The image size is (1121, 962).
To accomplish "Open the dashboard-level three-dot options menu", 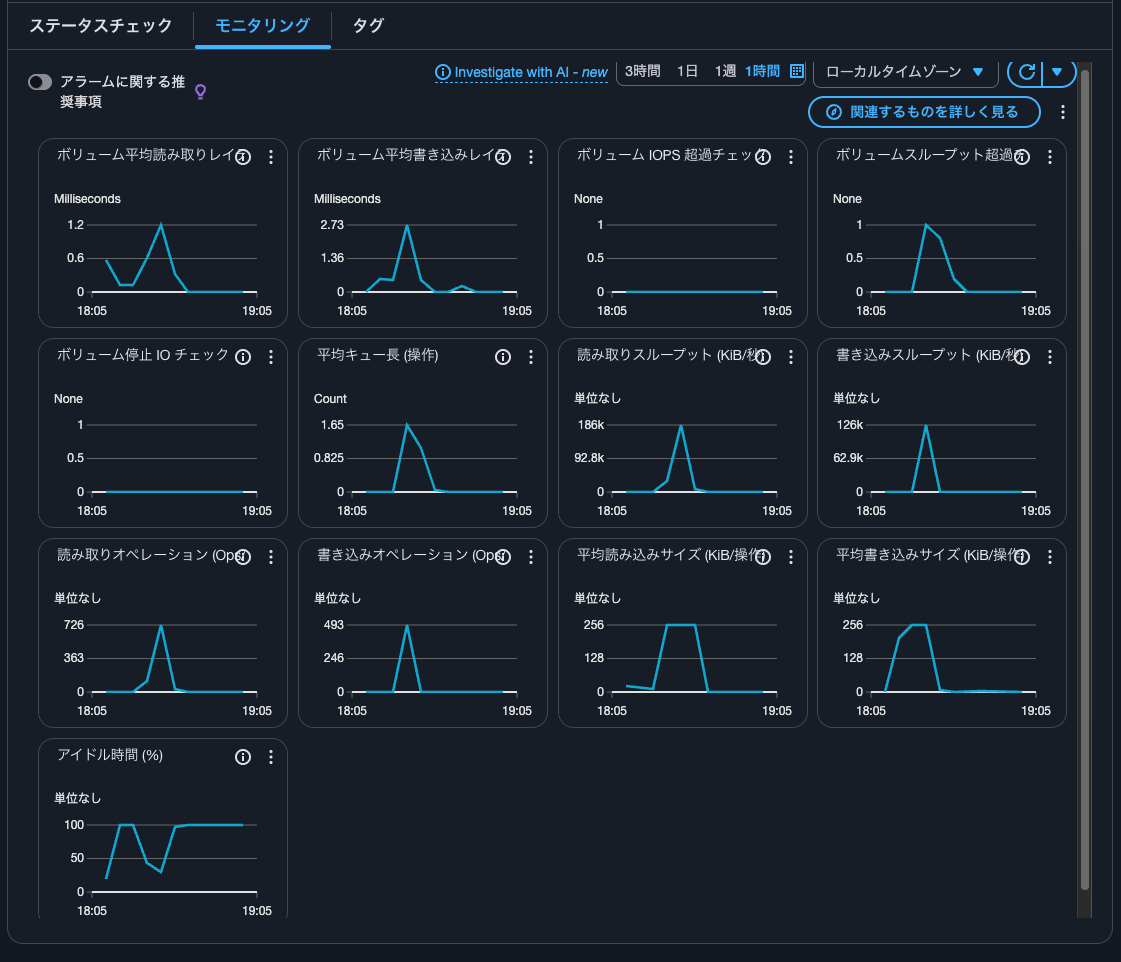I will click(1063, 112).
